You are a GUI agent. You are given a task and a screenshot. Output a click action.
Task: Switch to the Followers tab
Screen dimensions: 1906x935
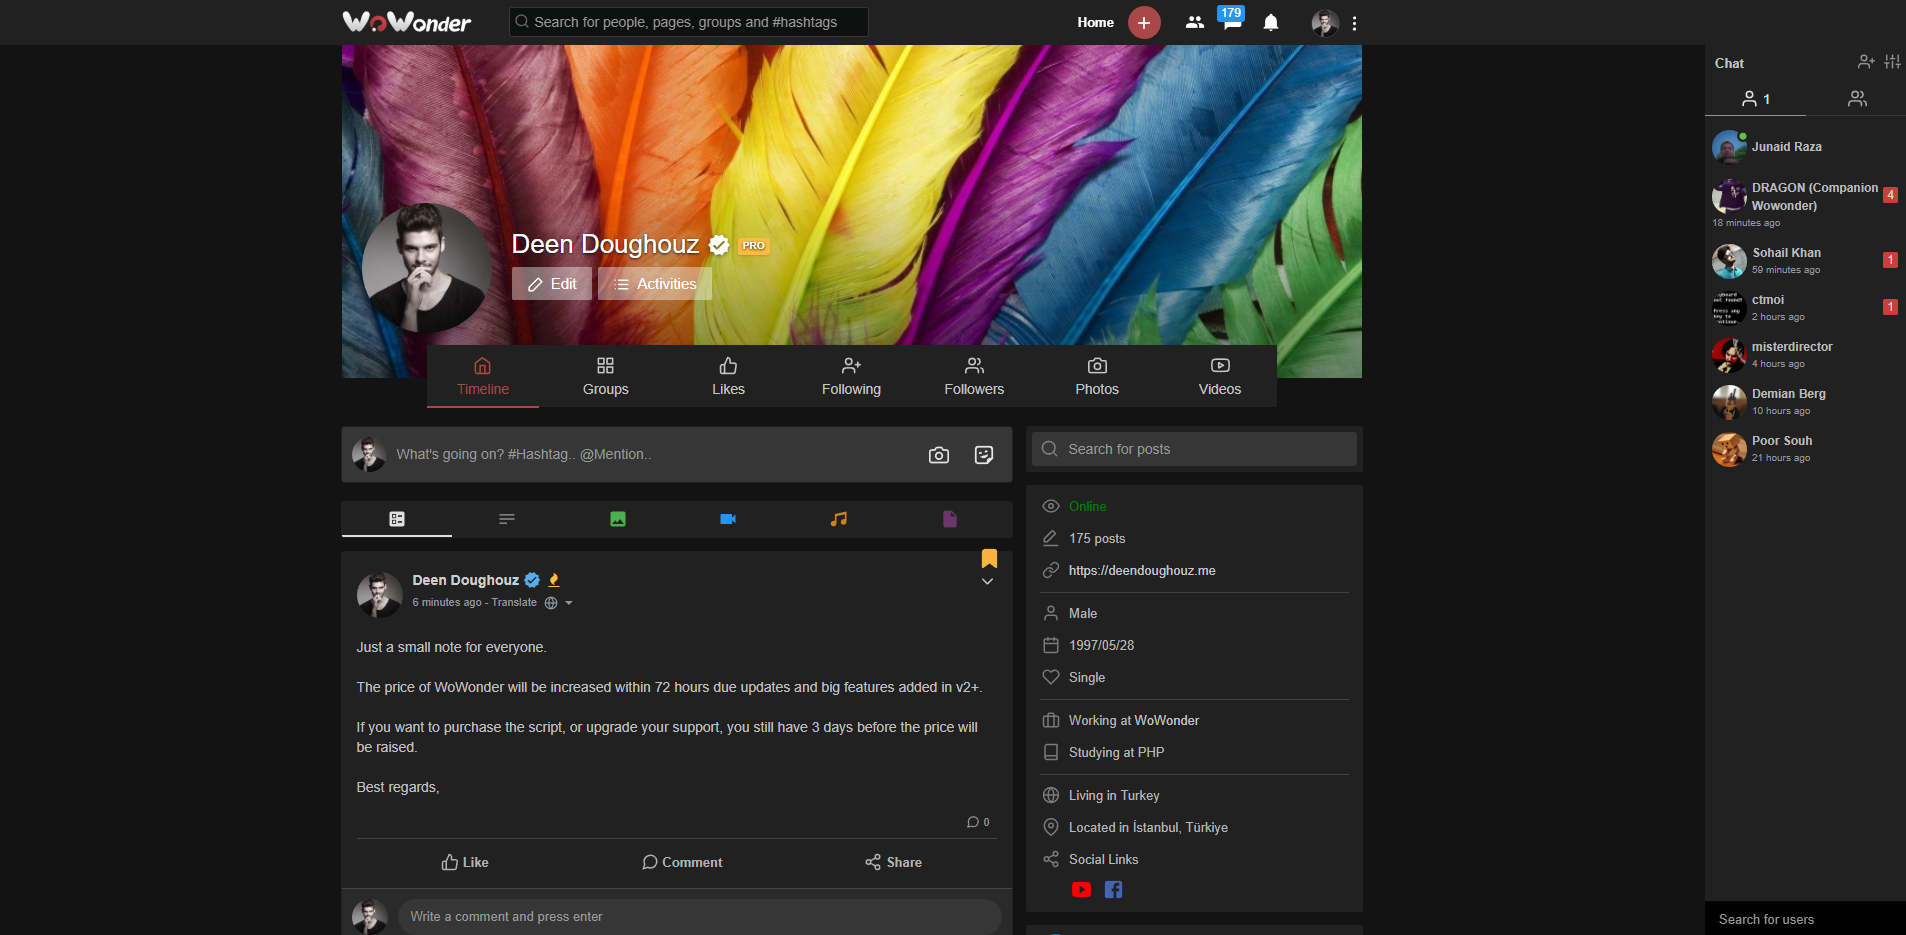[x=974, y=376]
